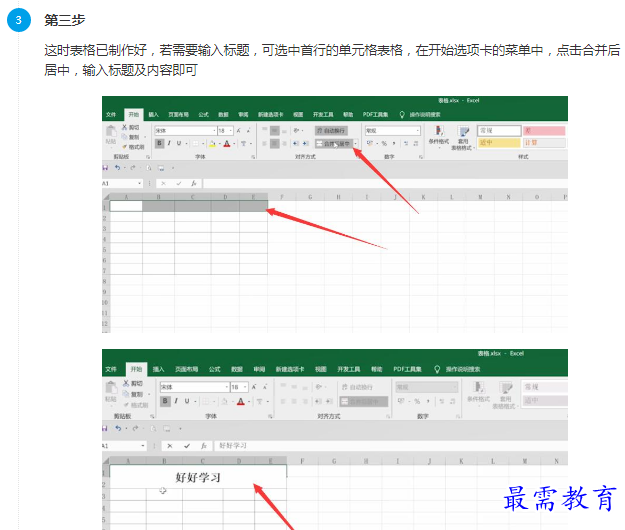This screenshot has width=625, height=530.
Task: Toggle Italic in the first Excel image
Action: (x=169, y=143)
